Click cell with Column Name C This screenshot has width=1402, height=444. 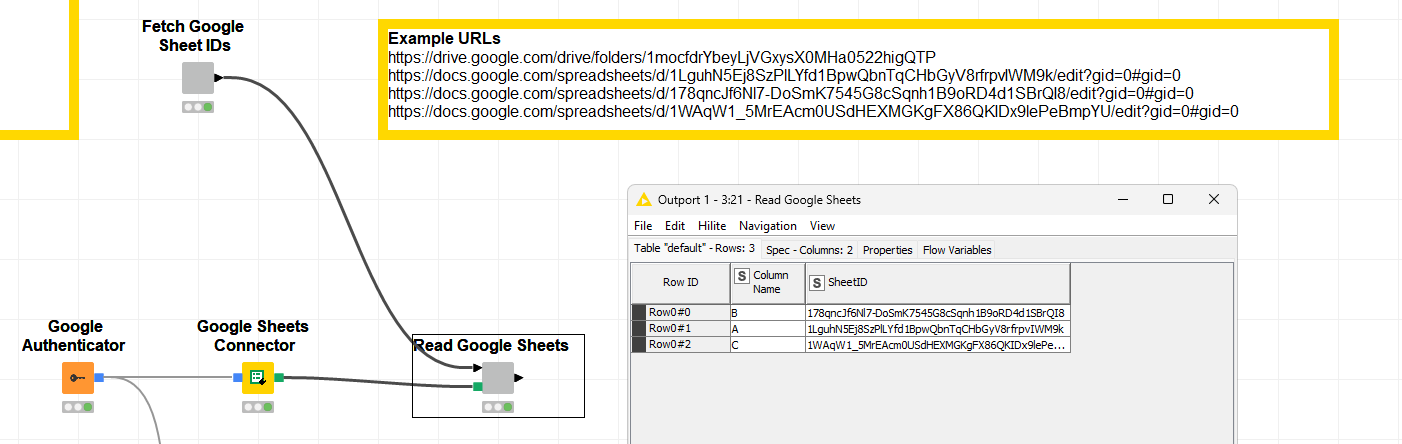pyautogui.click(x=768, y=345)
